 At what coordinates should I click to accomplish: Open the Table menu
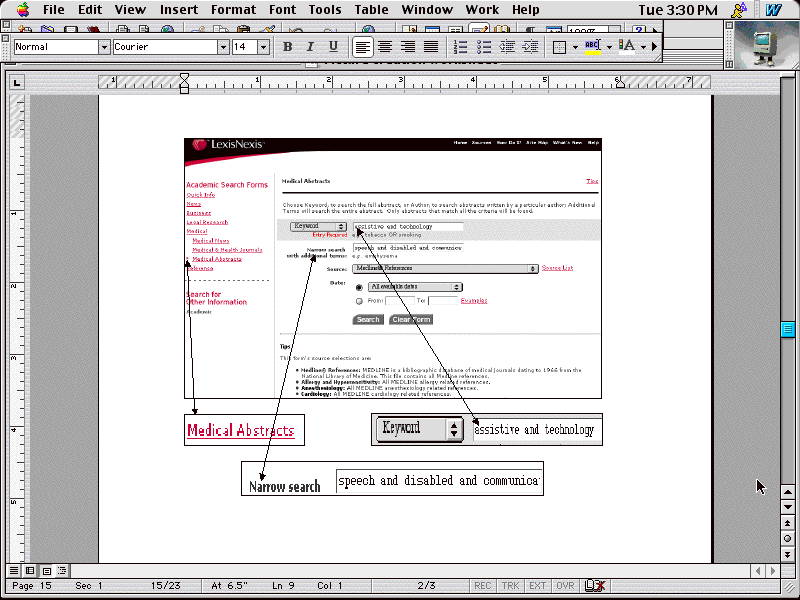(371, 9)
